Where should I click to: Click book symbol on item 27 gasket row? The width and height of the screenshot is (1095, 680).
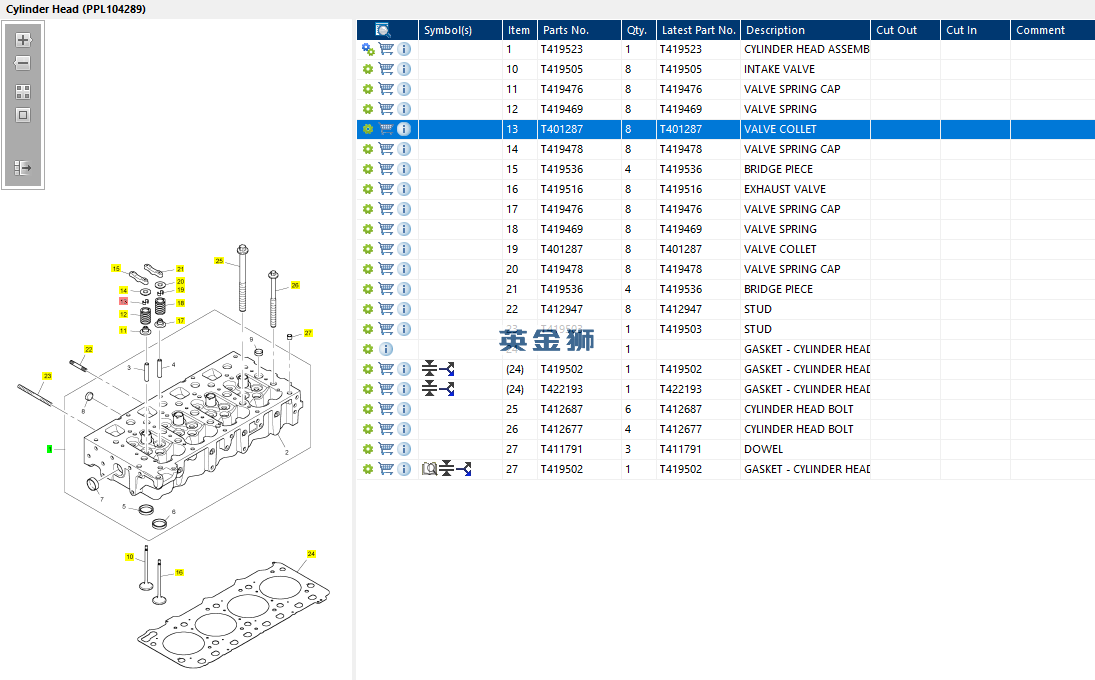pos(429,469)
